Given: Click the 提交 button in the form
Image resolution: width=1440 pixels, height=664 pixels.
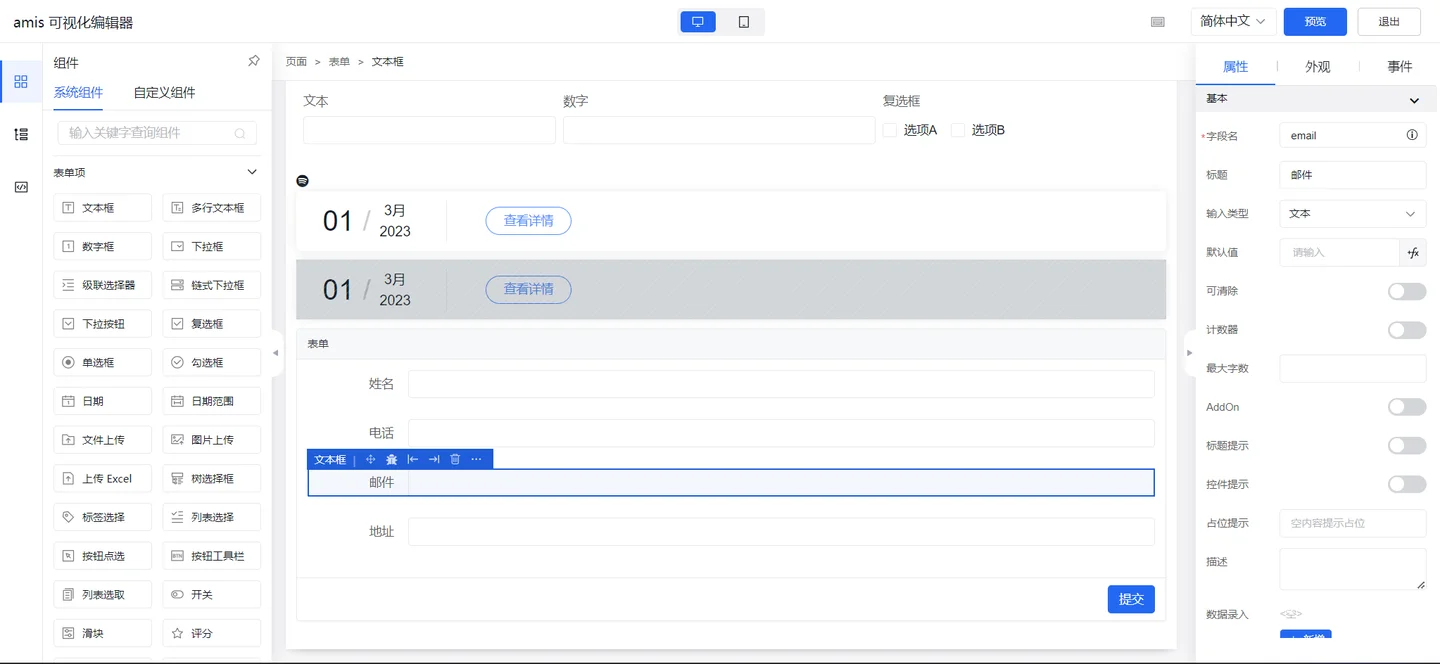Looking at the screenshot, I should click(1131, 599).
